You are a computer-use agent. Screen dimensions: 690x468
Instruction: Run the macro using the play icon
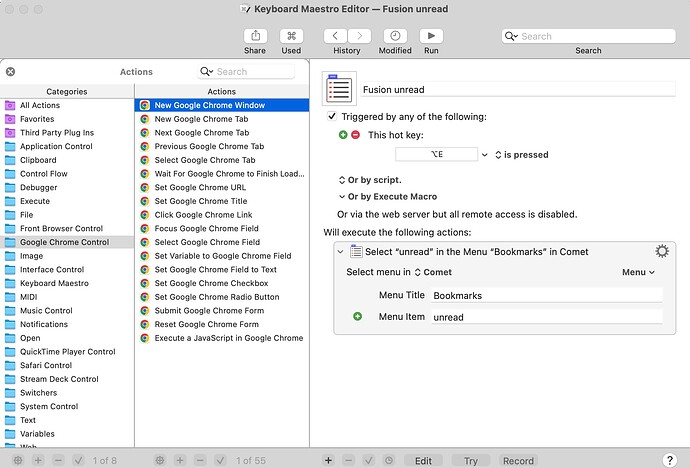click(x=431, y=36)
